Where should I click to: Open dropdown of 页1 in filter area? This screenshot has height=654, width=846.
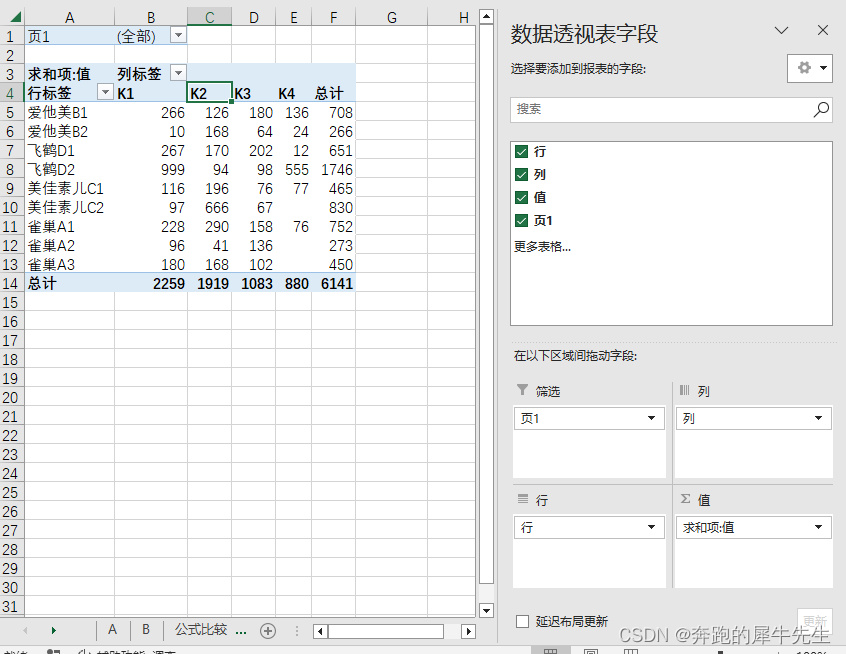click(651, 418)
